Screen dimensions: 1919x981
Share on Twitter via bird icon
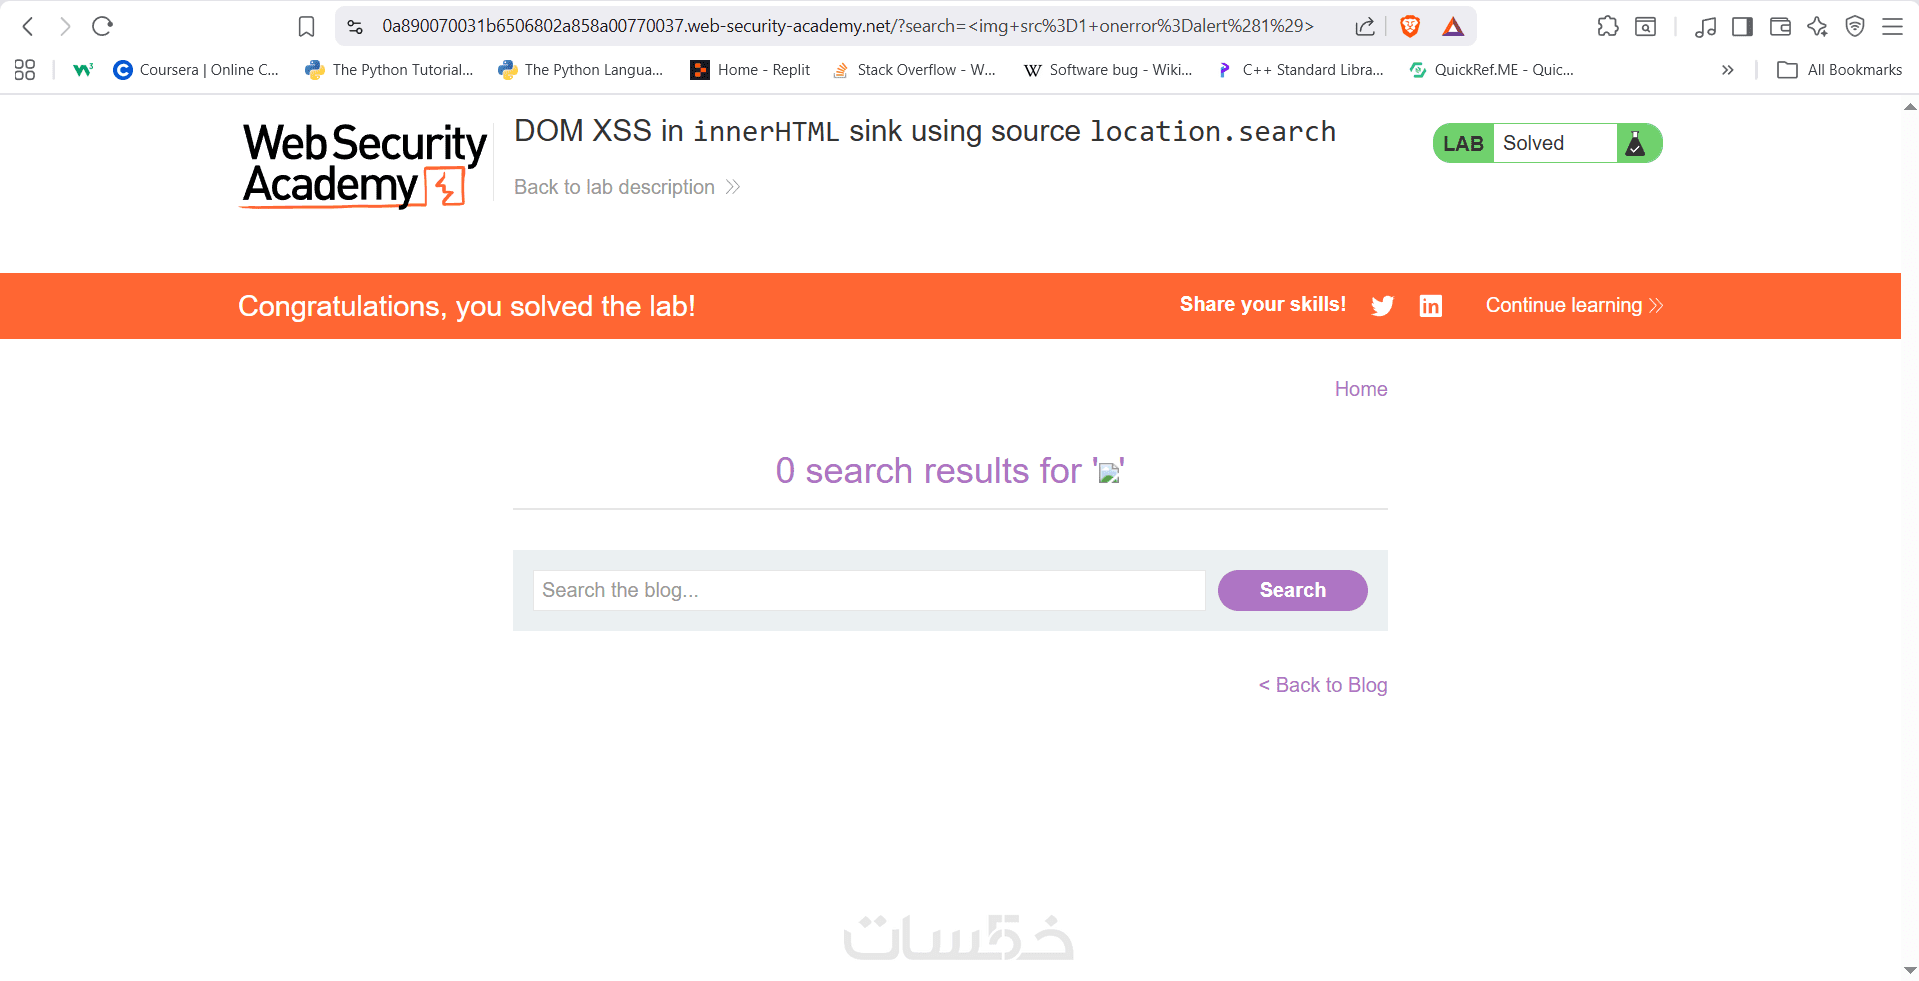pyautogui.click(x=1383, y=306)
